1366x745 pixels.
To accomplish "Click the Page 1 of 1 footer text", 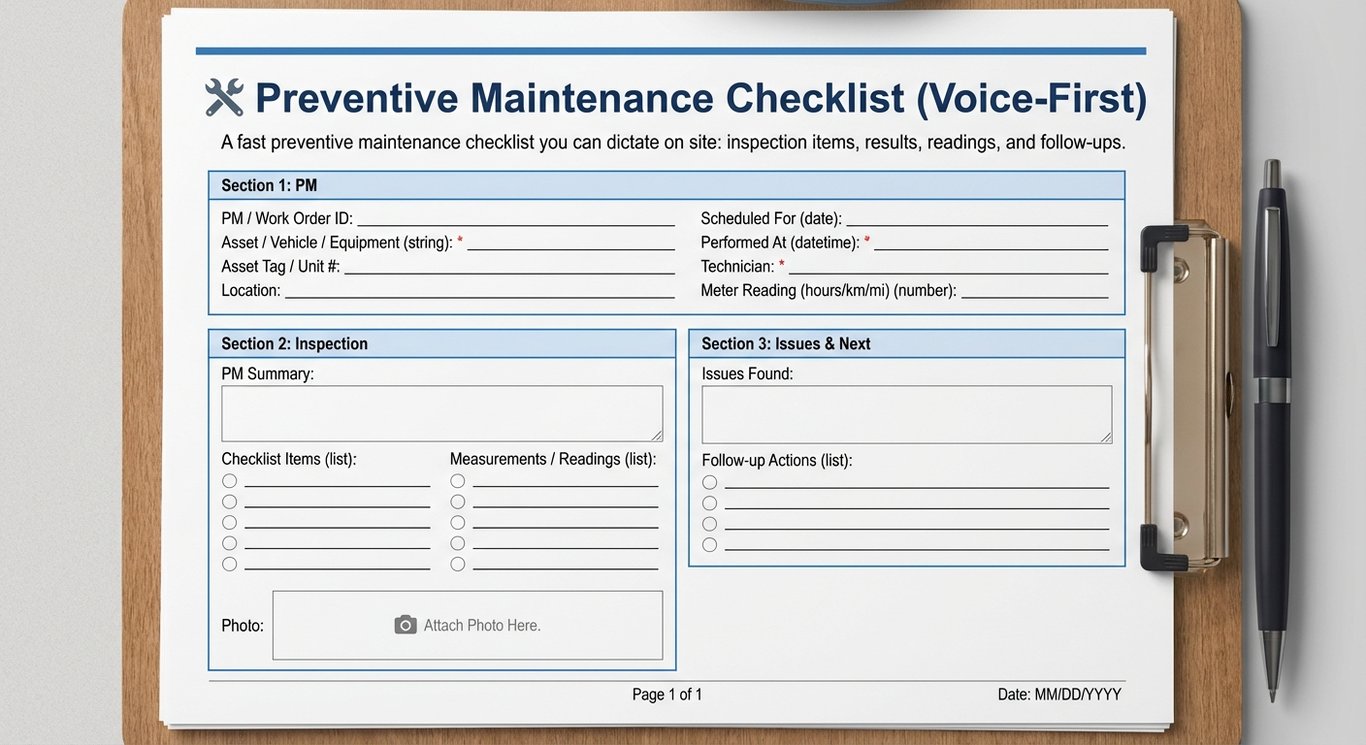I will pyautogui.click(x=665, y=693).
